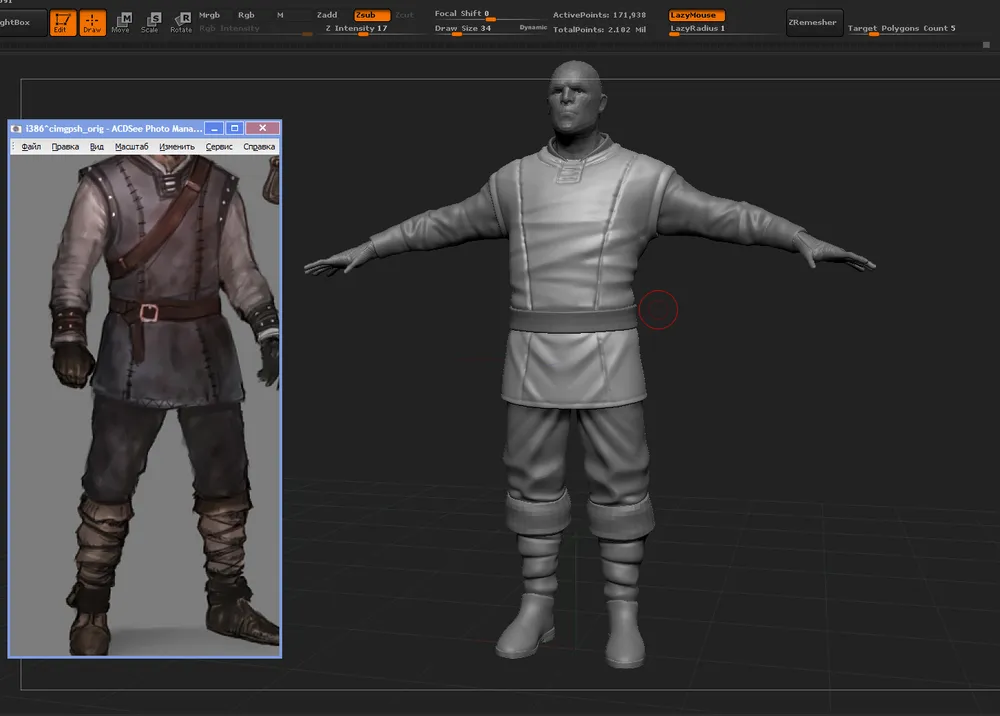The height and width of the screenshot is (716, 1000).
Task: Enable Zadd sculpt mode
Action: pos(327,15)
